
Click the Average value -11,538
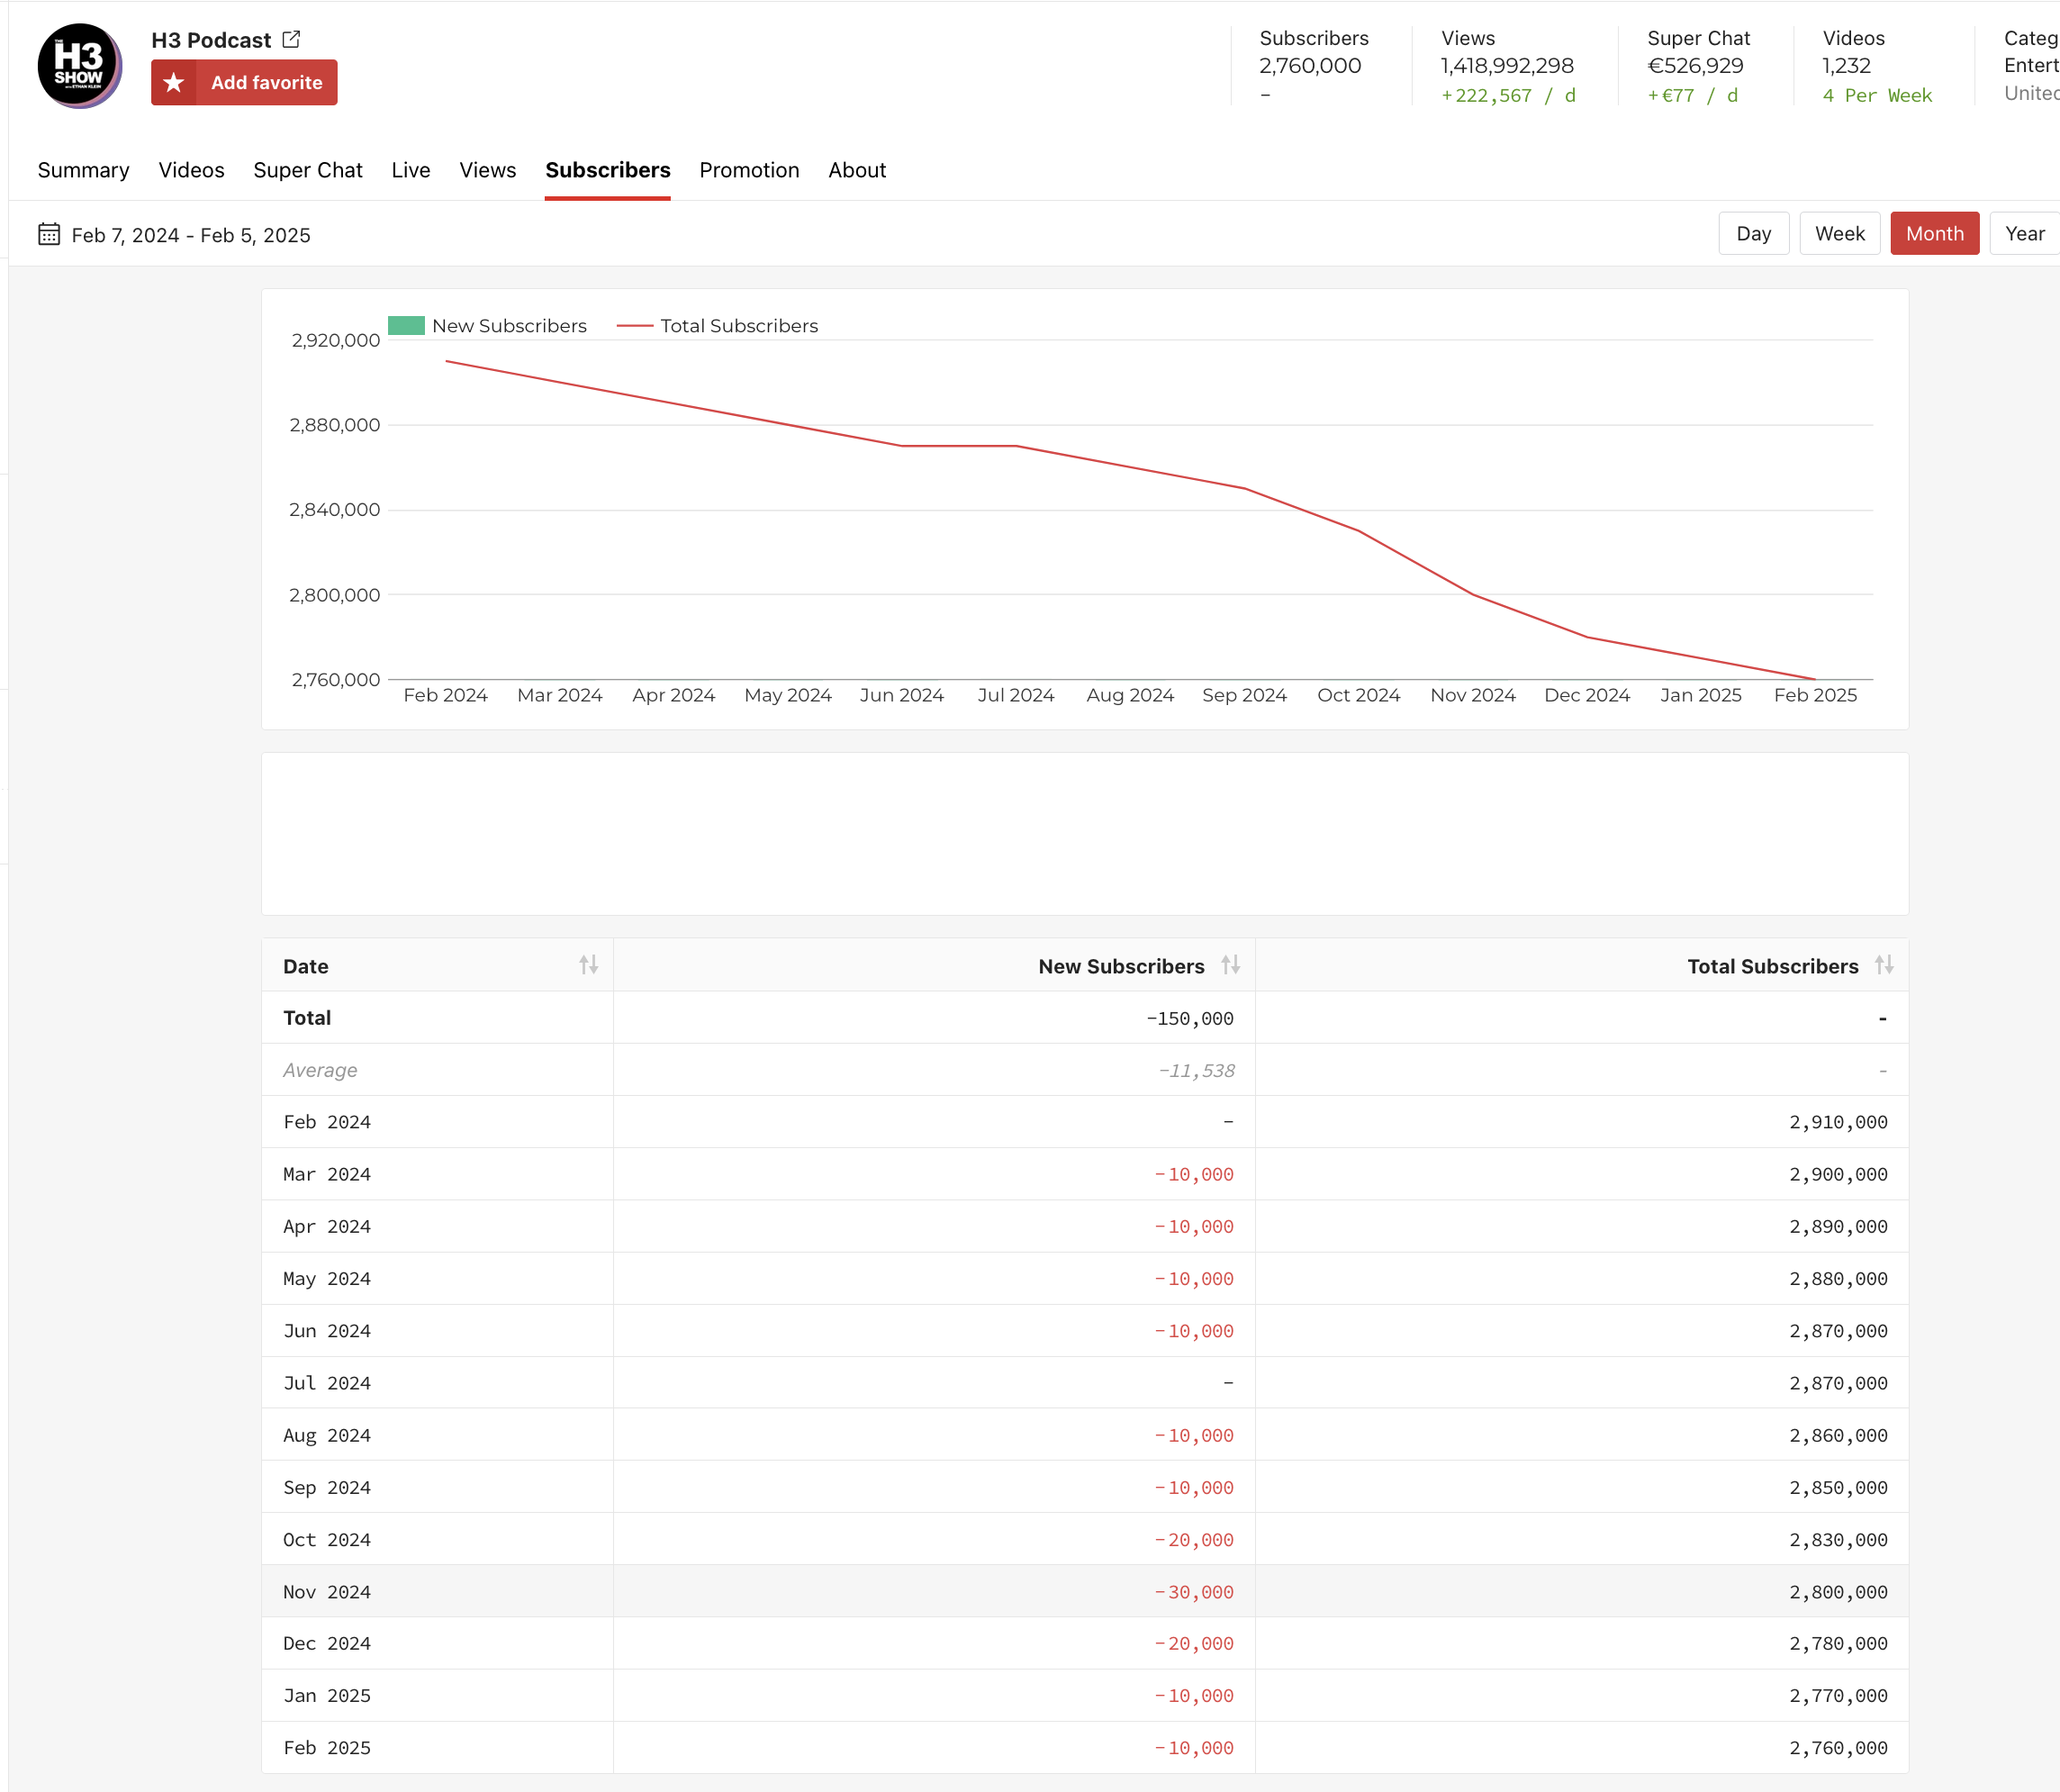(x=1197, y=1070)
